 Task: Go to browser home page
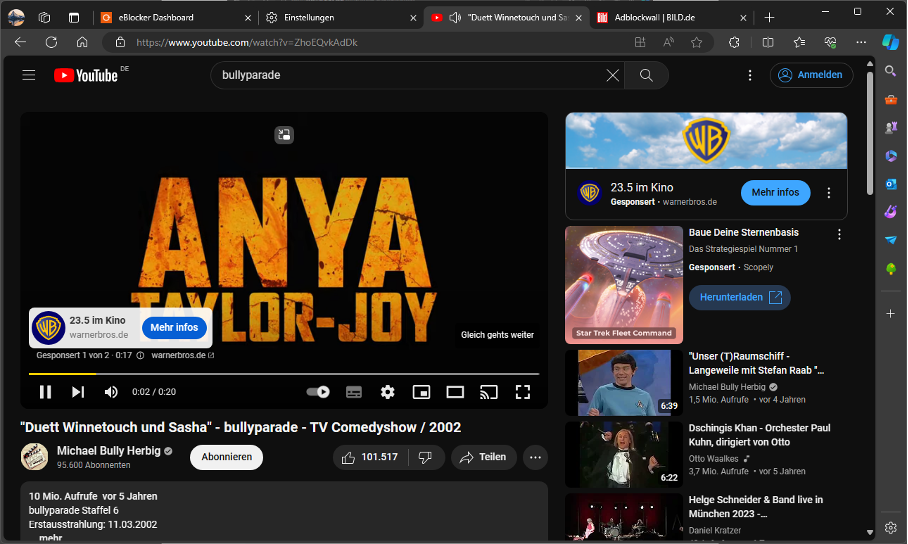click(x=82, y=42)
